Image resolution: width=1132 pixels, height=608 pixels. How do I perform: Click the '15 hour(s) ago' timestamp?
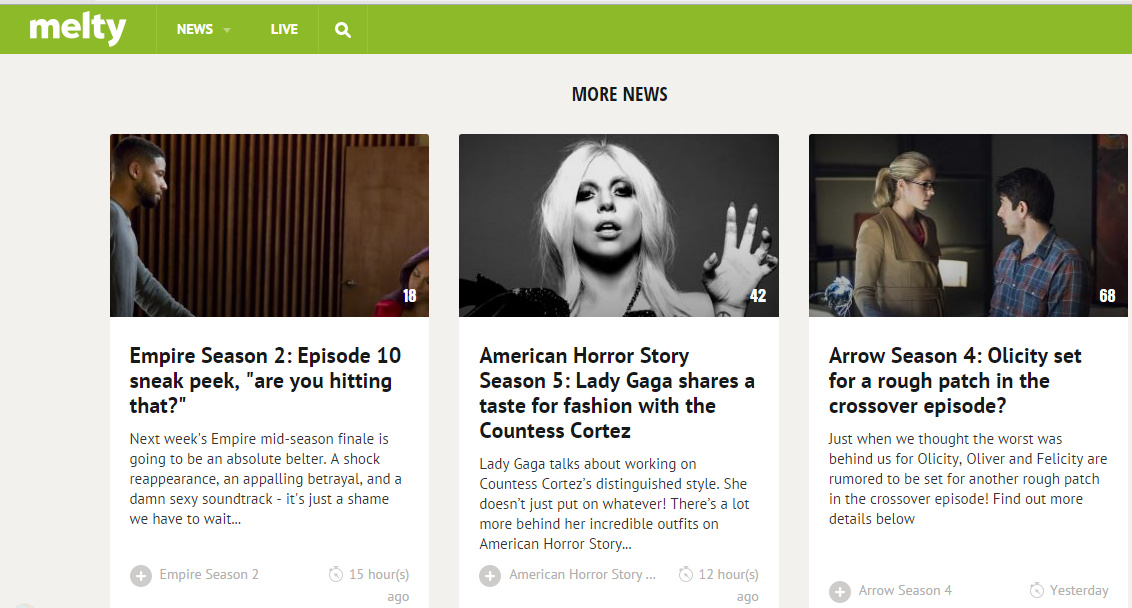[x=379, y=585]
